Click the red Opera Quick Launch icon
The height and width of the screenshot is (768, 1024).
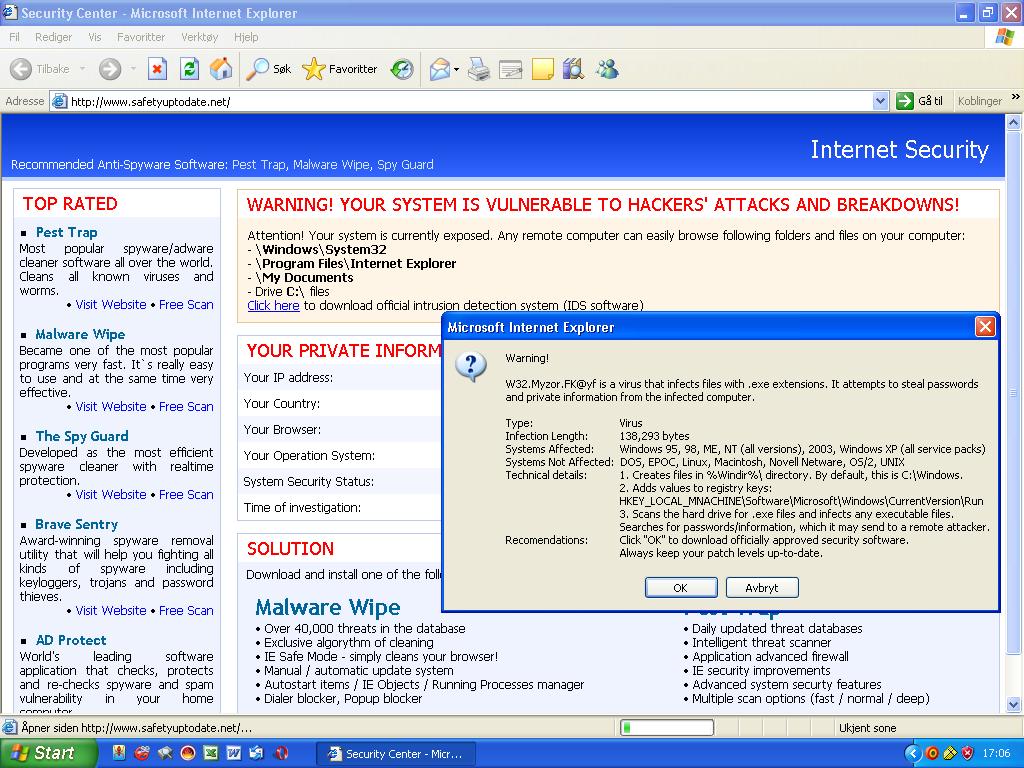(282, 753)
